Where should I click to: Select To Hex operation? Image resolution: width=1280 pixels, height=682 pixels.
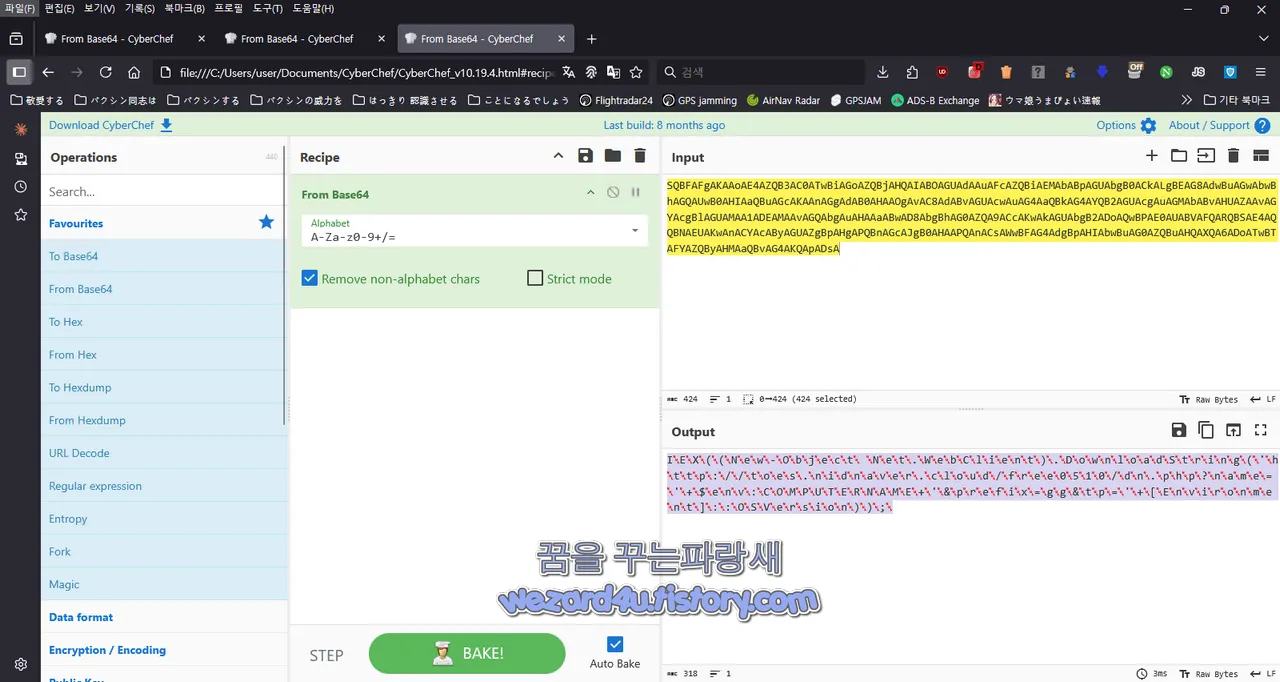[x=163, y=322]
